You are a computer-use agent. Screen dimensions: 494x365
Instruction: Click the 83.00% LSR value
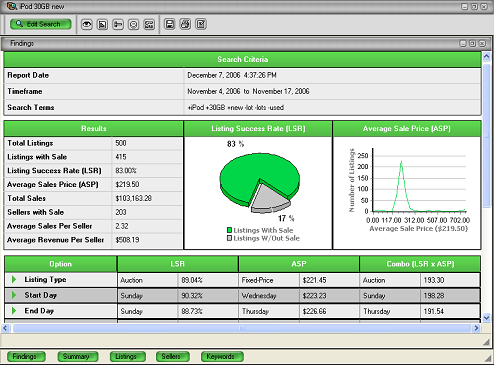tap(126, 171)
